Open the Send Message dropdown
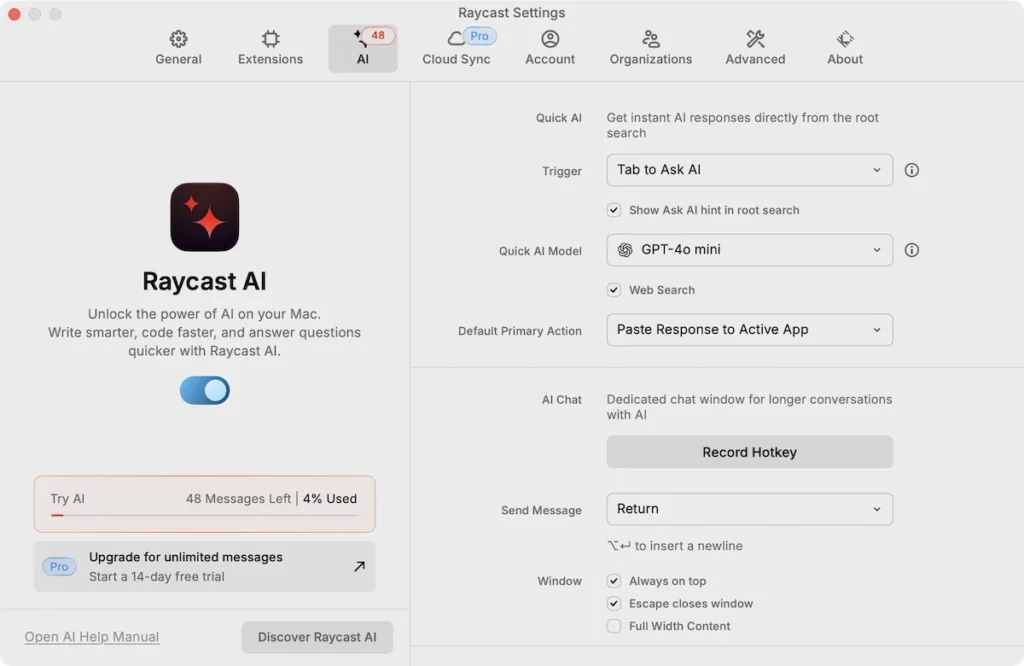The image size is (1024, 666). 750,509
